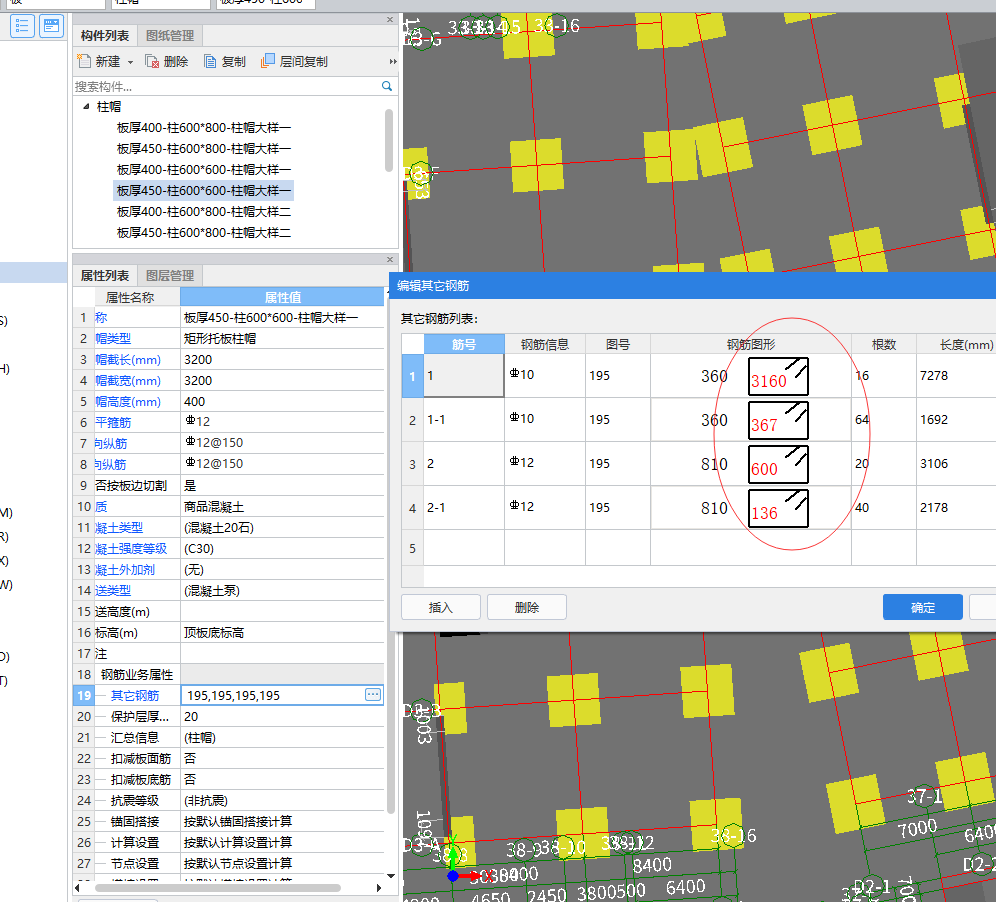Click the (C30) concrete strength value
Screen dimensions: 996x902
[283, 548]
